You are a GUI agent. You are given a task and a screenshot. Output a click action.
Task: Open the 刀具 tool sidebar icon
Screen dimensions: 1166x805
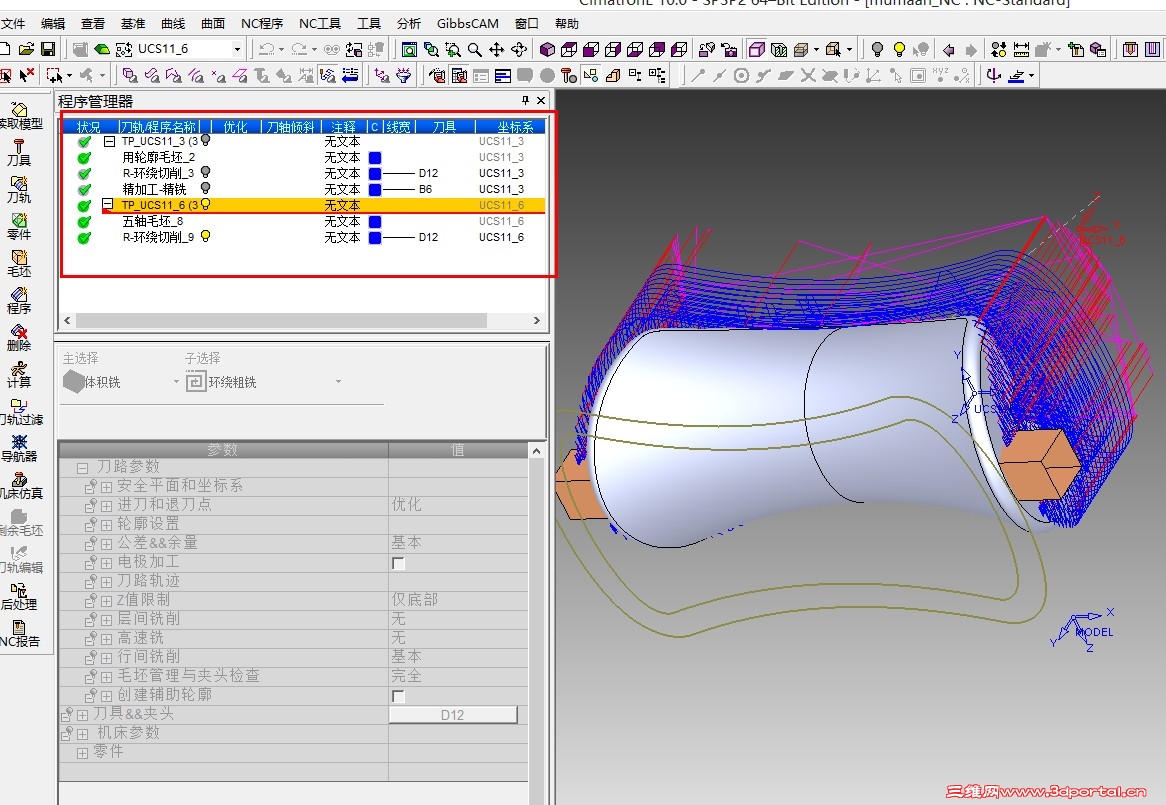(19, 152)
